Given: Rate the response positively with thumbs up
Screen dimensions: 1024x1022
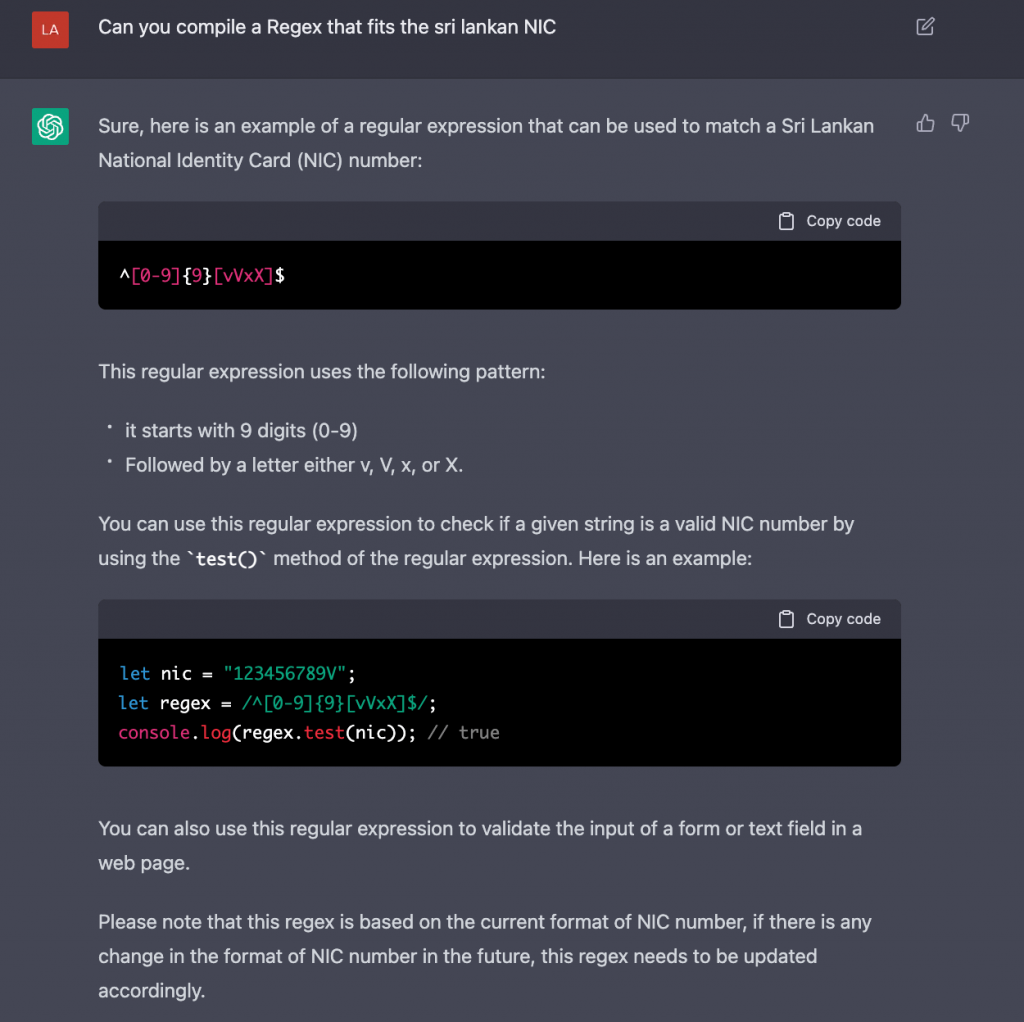Looking at the screenshot, I should [x=925, y=122].
